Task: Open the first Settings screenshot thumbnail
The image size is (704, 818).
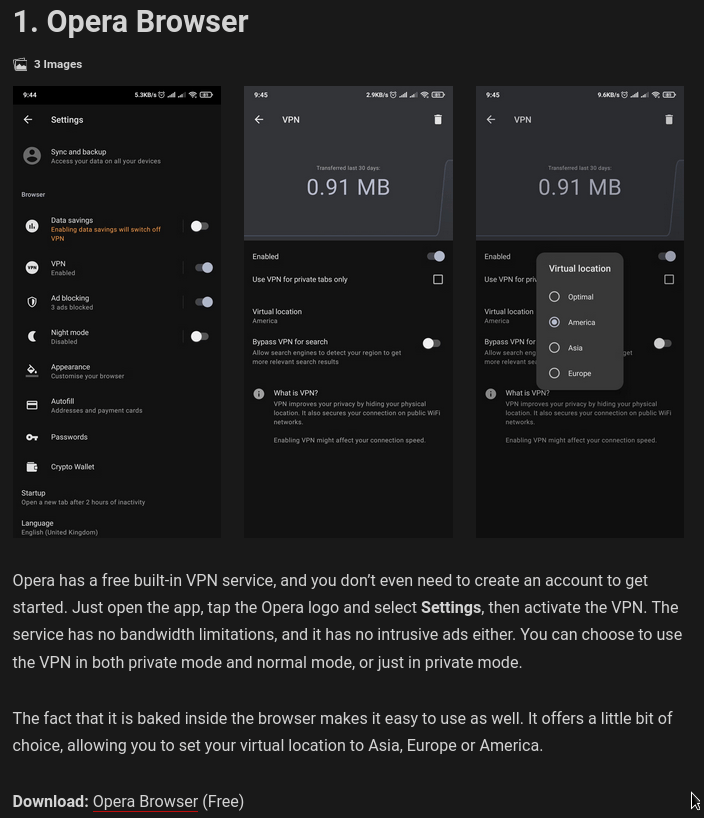Action: (117, 312)
